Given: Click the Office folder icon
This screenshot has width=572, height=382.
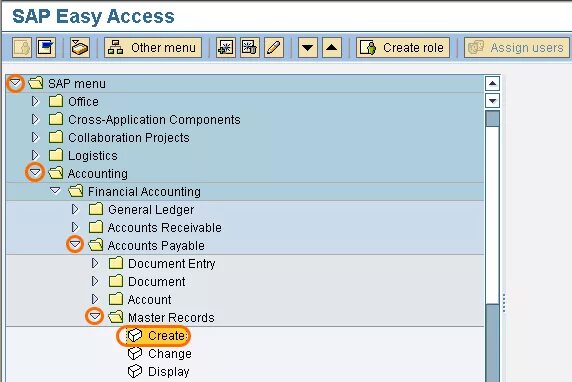Looking at the screenshot, I should [x=56, y=101].
